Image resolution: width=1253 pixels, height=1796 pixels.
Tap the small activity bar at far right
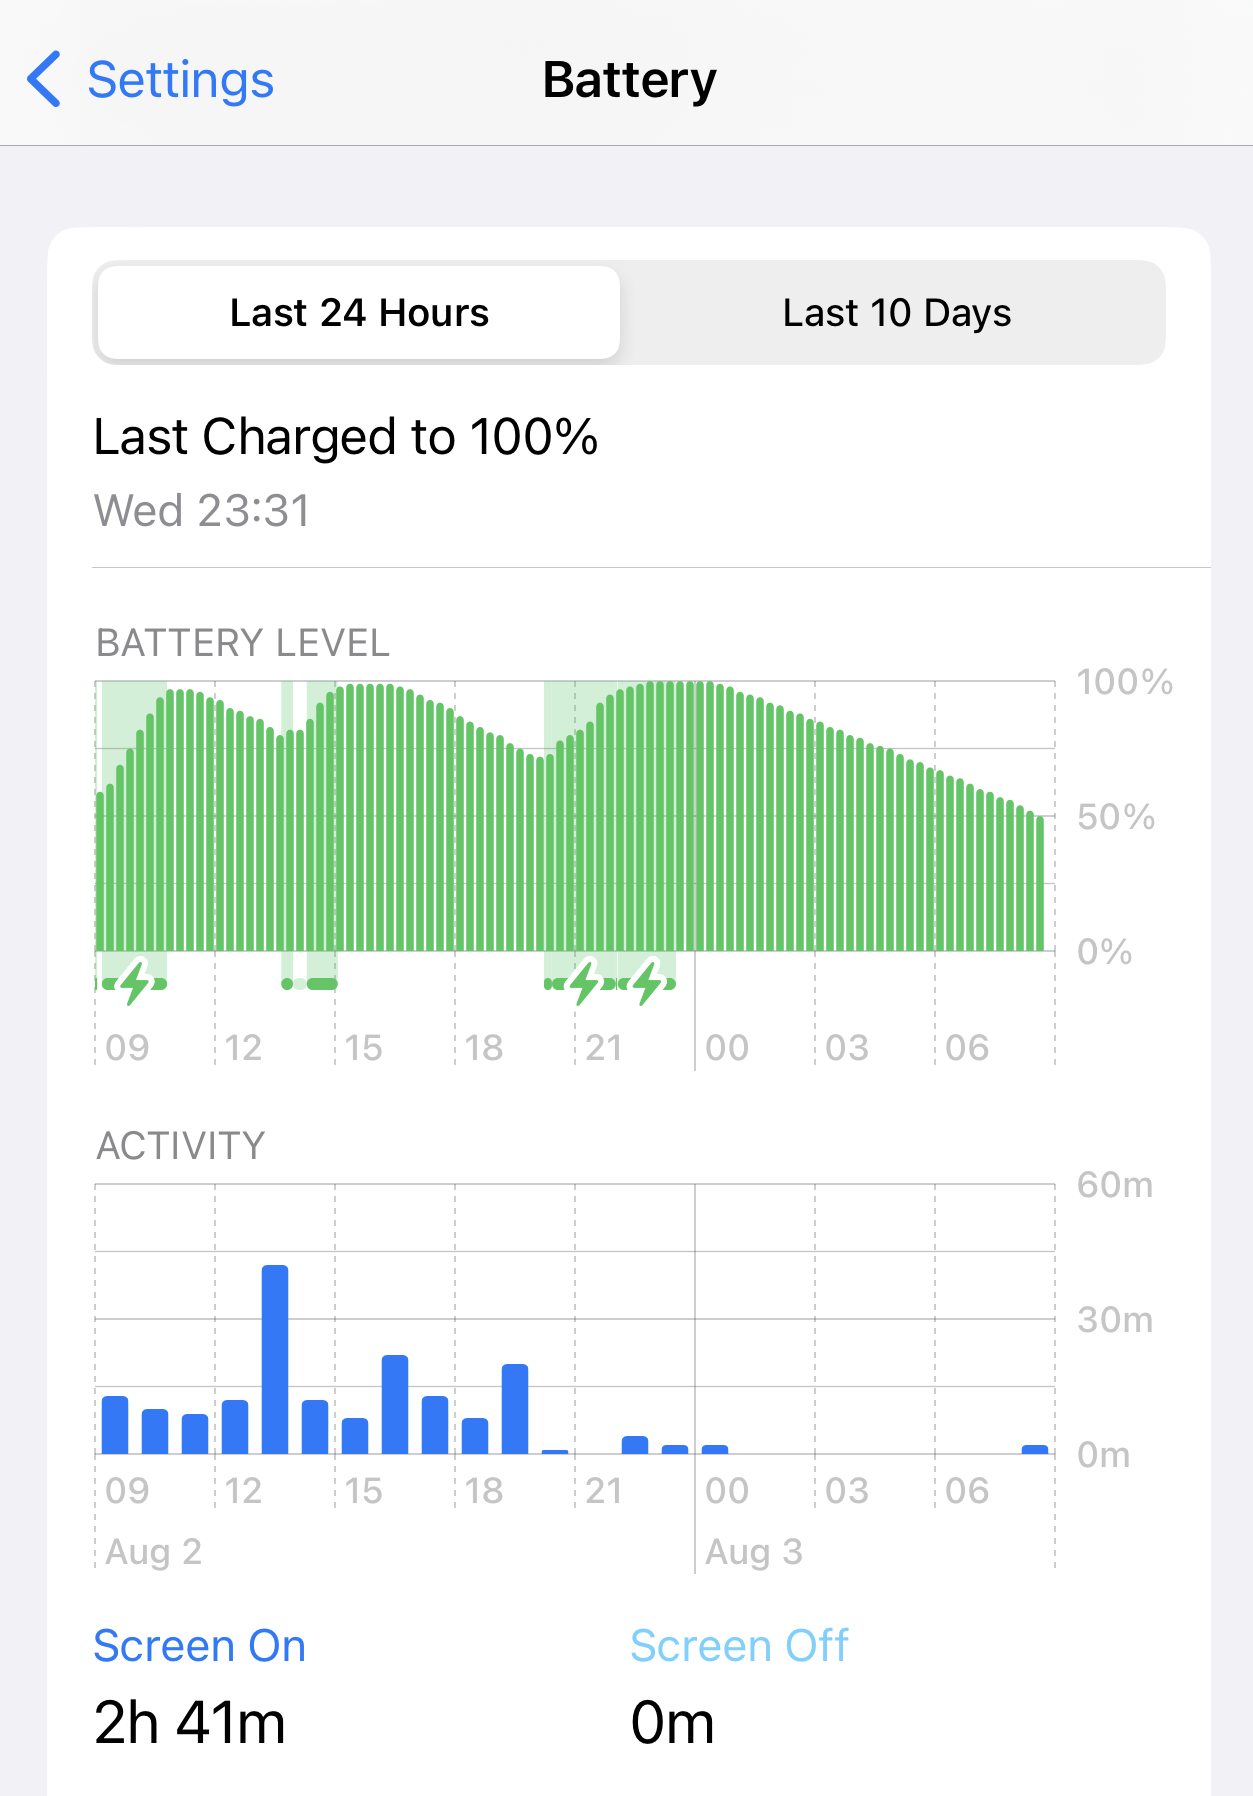[x=1035, y=1449]
